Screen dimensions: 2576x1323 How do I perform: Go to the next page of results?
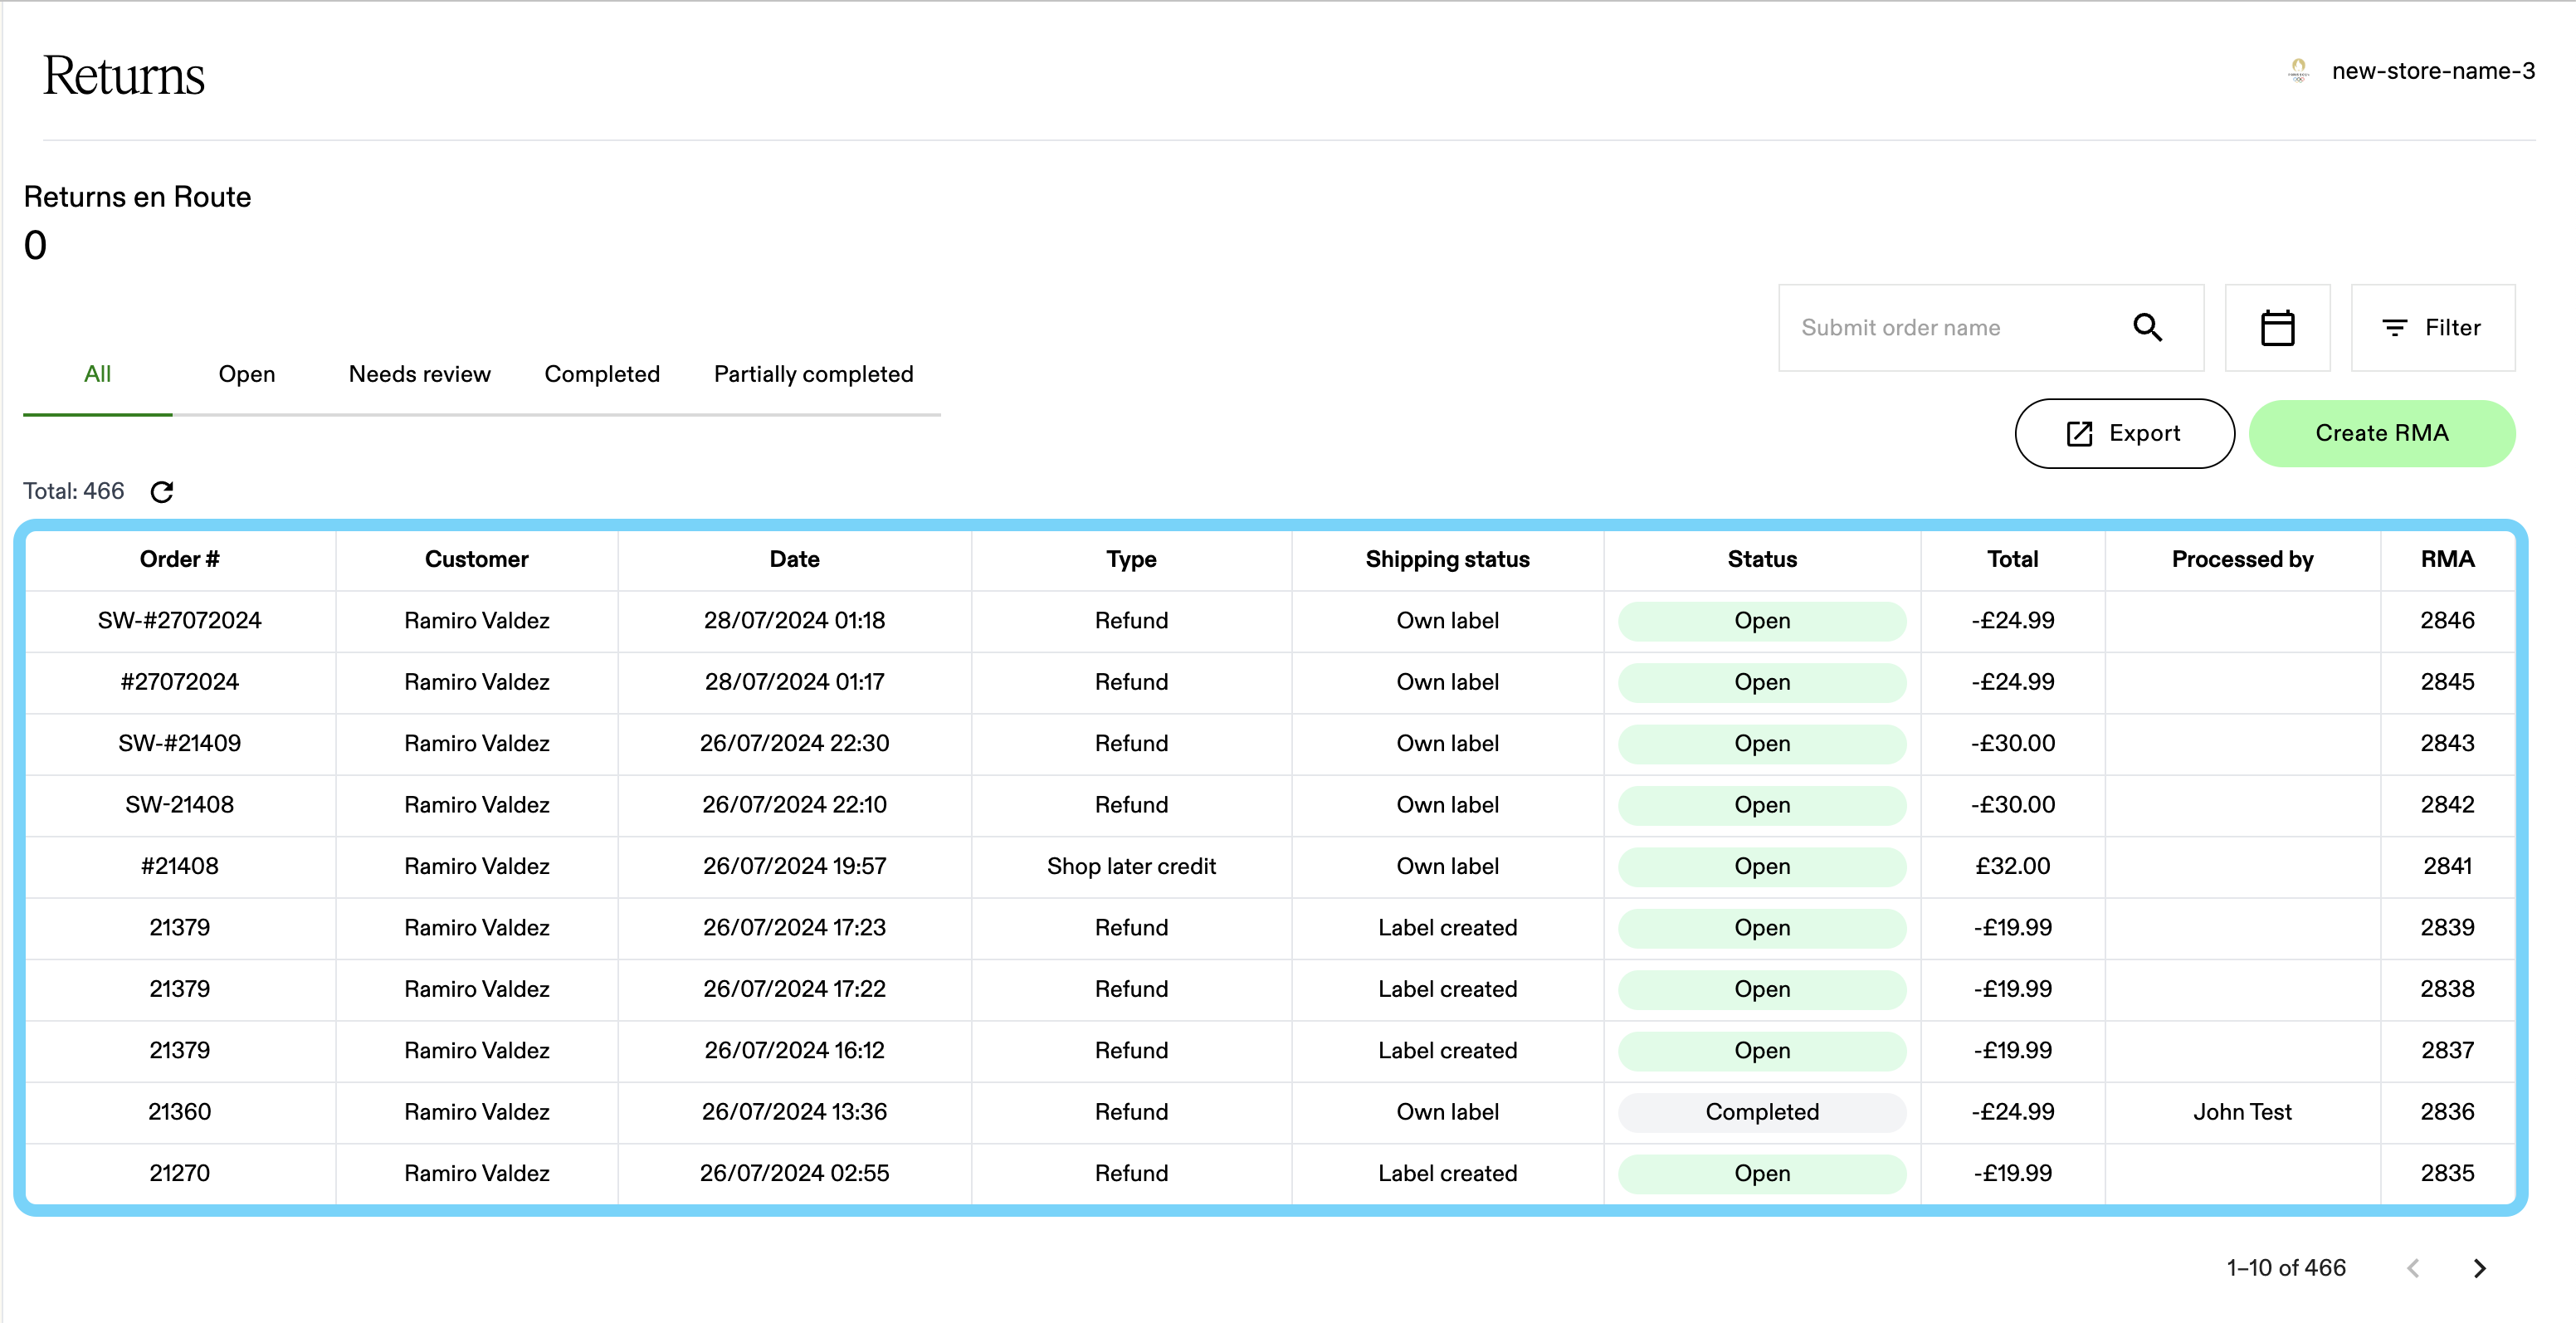[x=2479, y=1268]
